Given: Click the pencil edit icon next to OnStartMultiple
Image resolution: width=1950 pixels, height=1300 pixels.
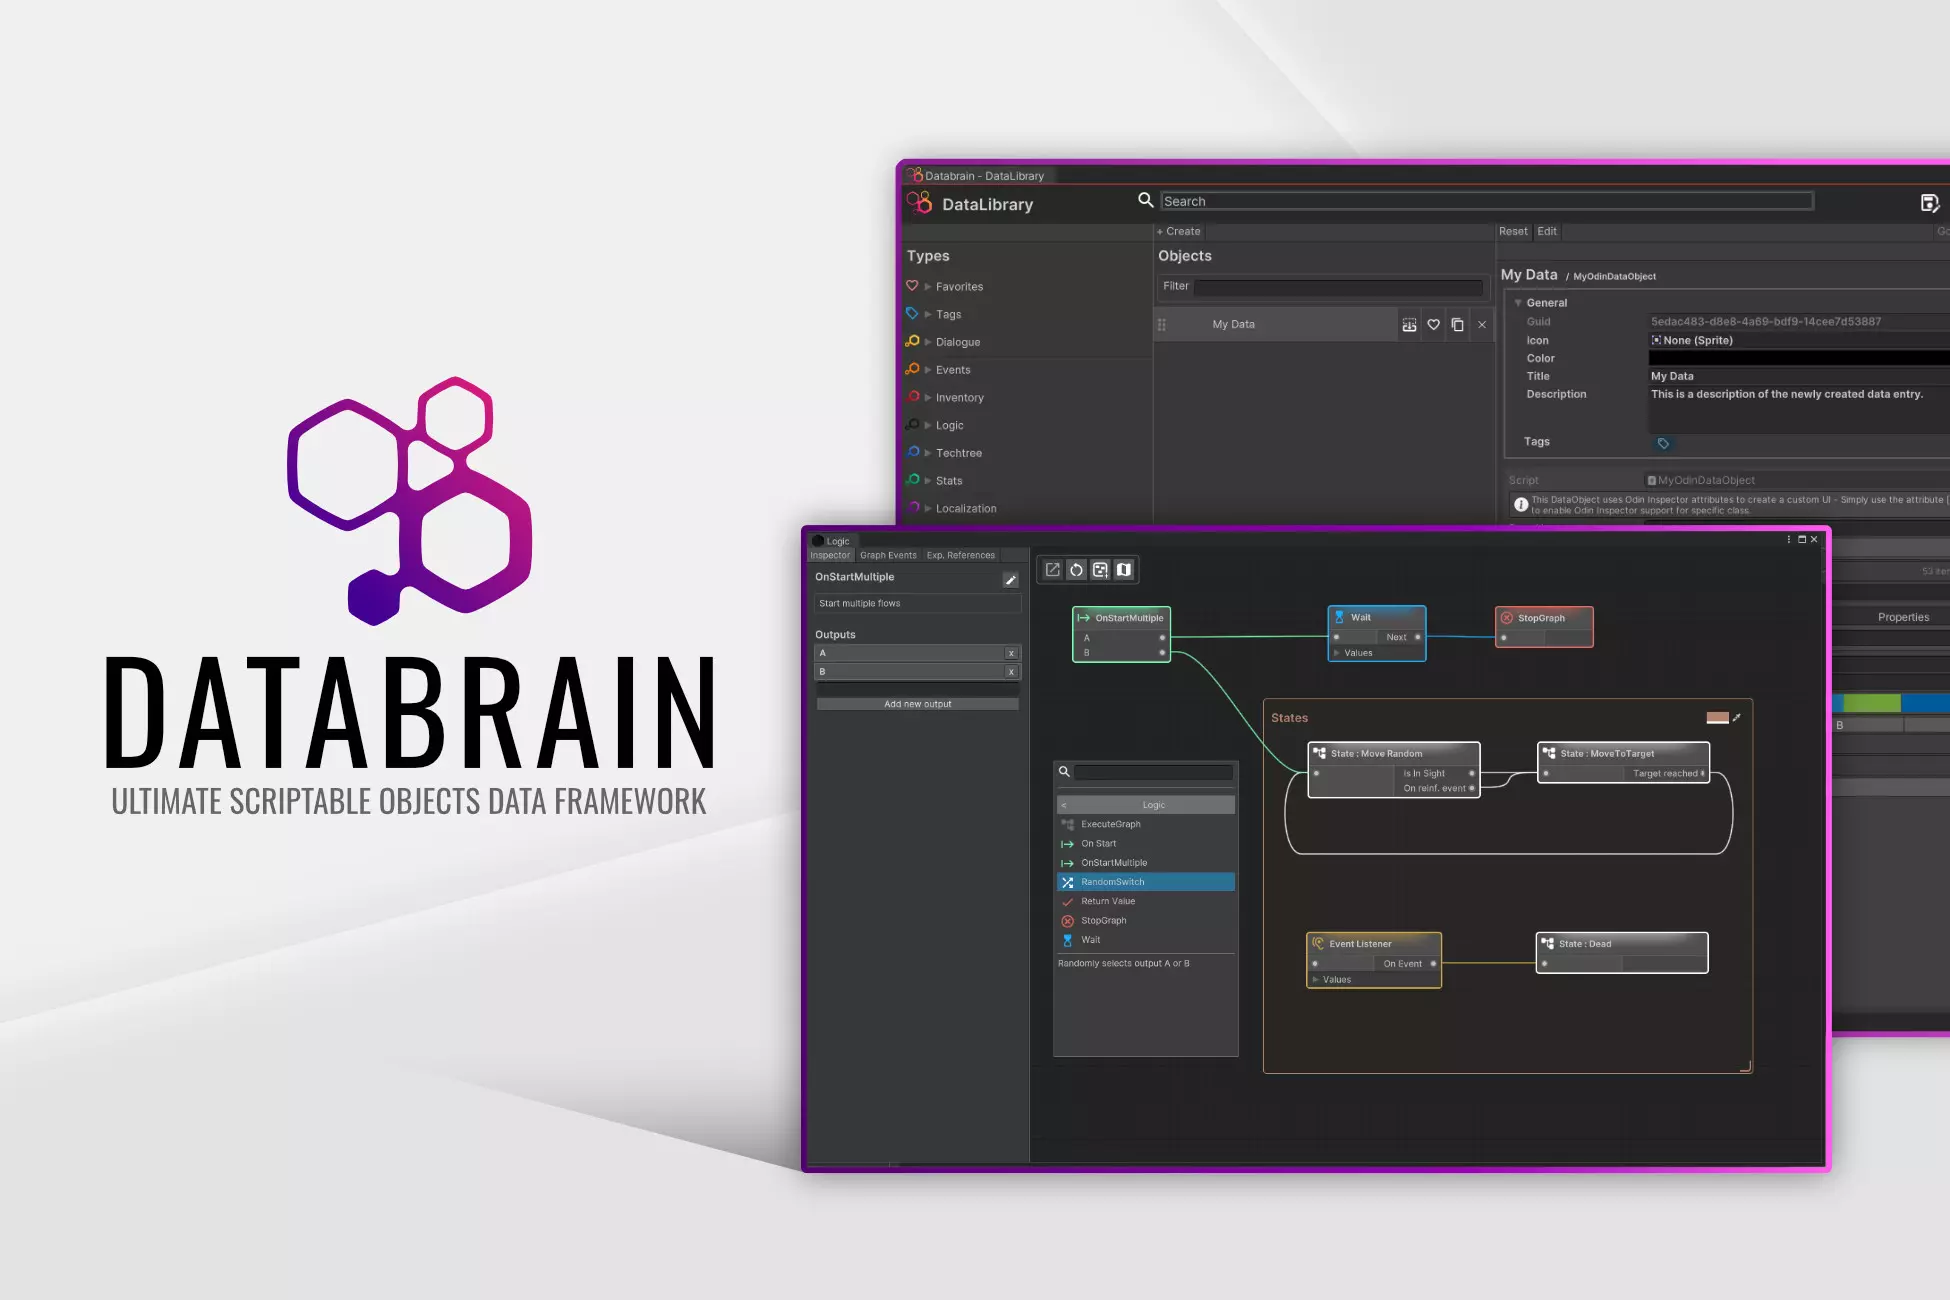Looking at the screenshot, I should click(x=1010, y=580).
